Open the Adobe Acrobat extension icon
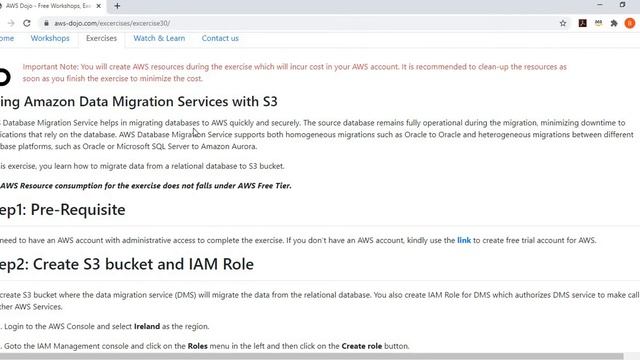 pos(583,23)
